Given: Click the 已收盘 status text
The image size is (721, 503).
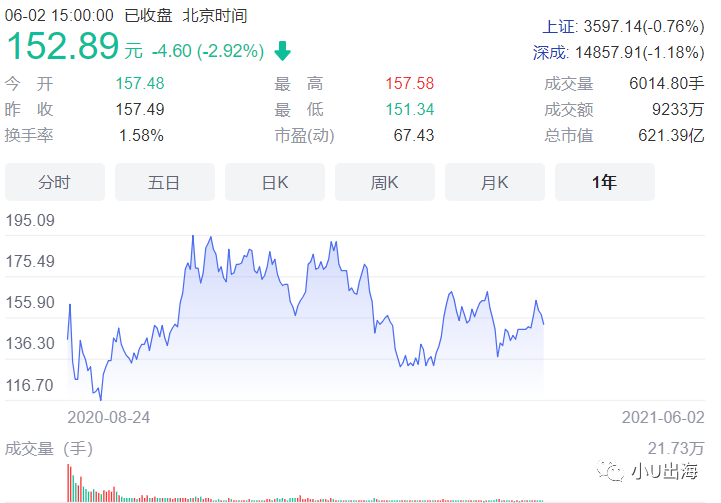Looking at the screenshot, I should (148, 16).
